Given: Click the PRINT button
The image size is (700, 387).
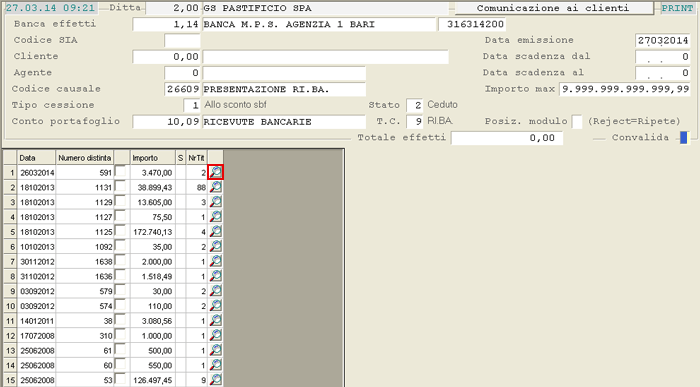Looking at the screenshot, I should 677,8.
